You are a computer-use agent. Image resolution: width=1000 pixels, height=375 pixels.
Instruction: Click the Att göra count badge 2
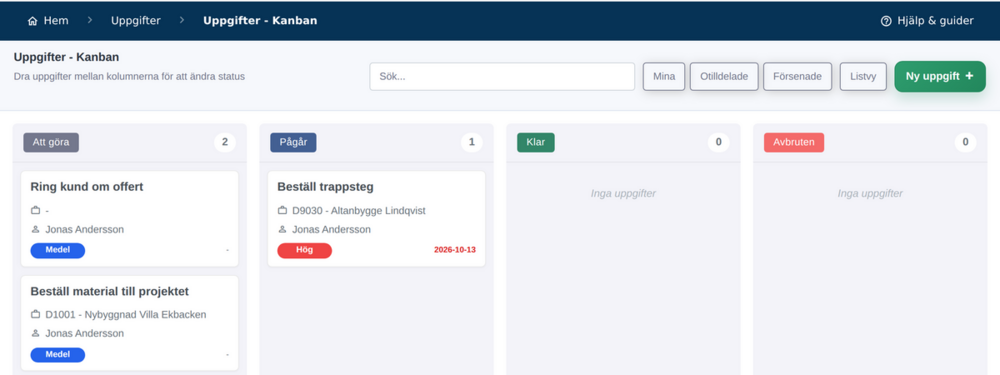[x=224, y=142]
